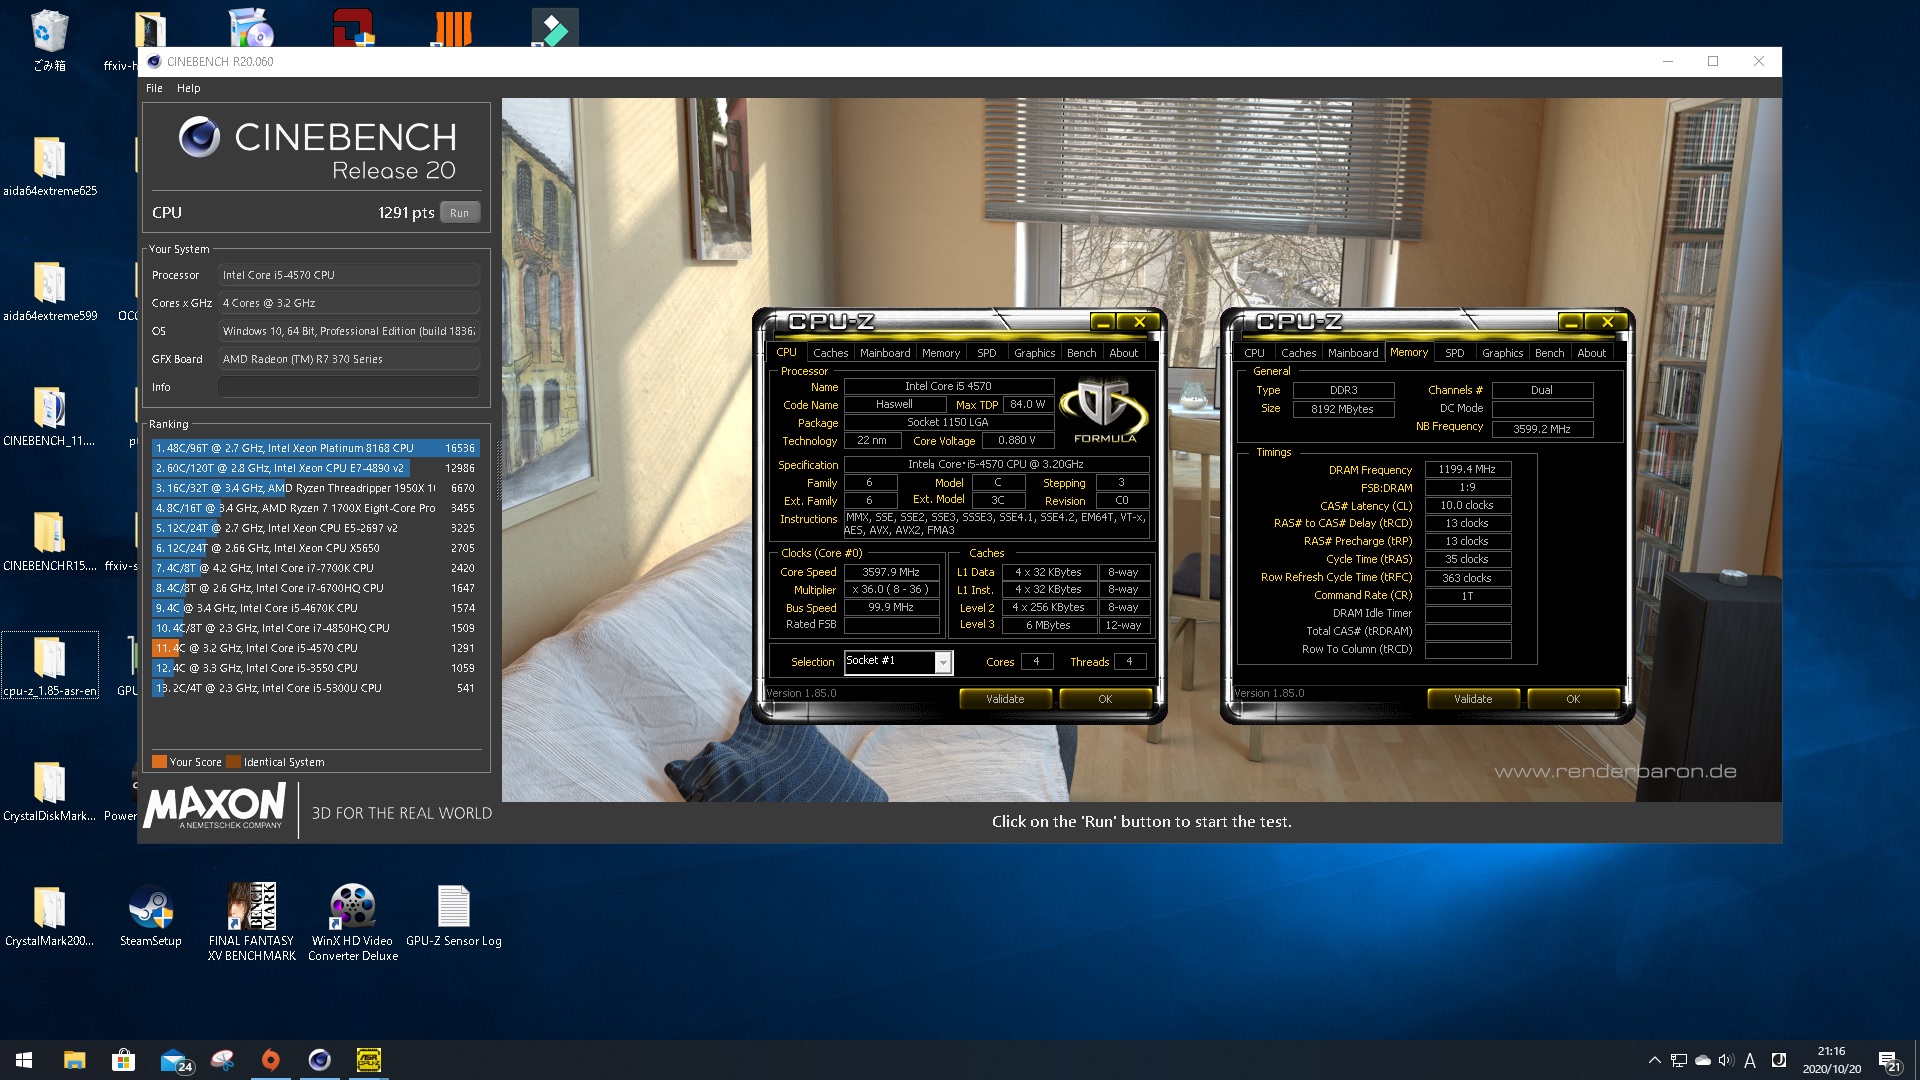The image size is (1920, 1080).
Task: Switch to Cinebench taskbar icon
Action: pyautogui.click(x=320, y=1060)
